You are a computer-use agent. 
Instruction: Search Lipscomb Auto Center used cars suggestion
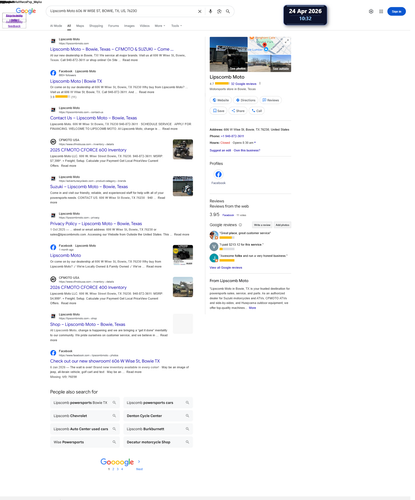click(85, 429)
